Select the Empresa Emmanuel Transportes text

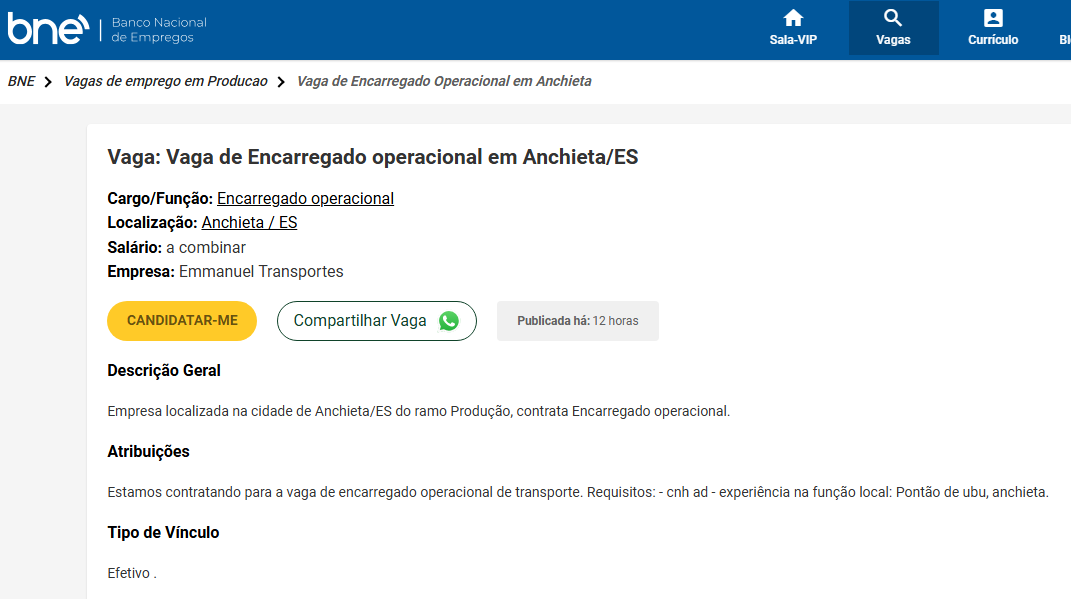pos(225,272)
